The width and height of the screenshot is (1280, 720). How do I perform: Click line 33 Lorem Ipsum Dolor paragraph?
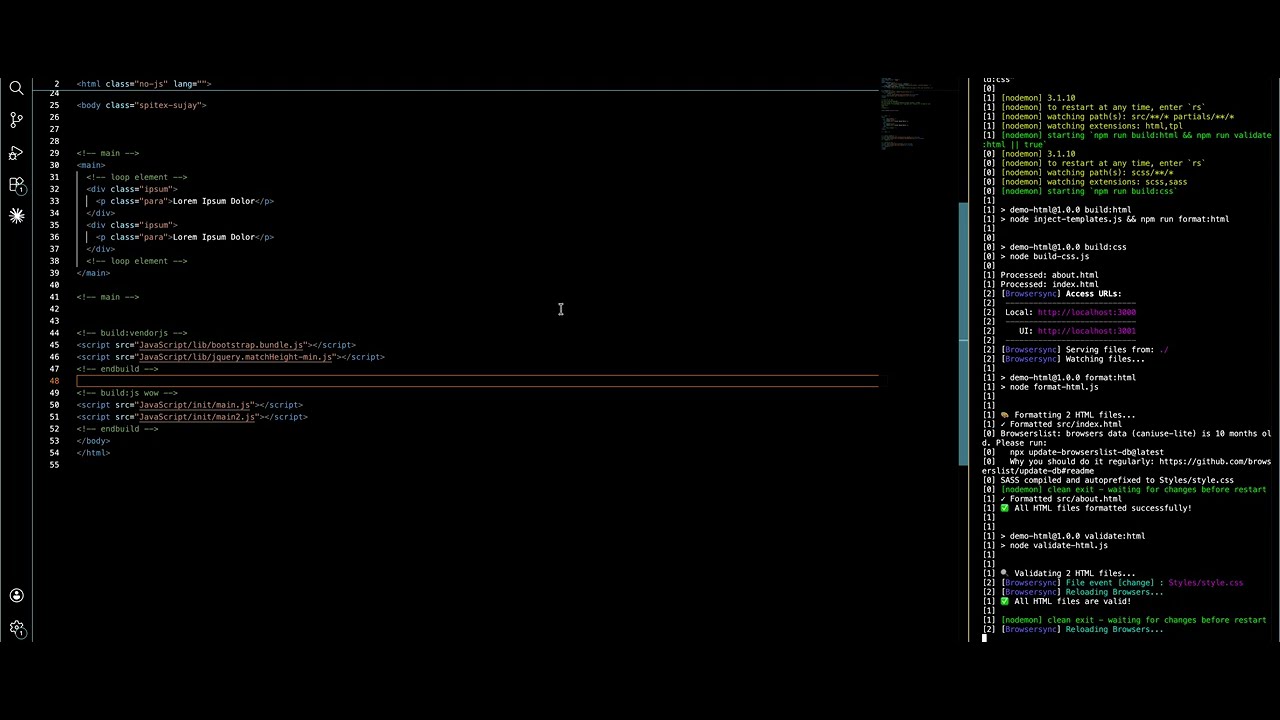tap(185, 201)
